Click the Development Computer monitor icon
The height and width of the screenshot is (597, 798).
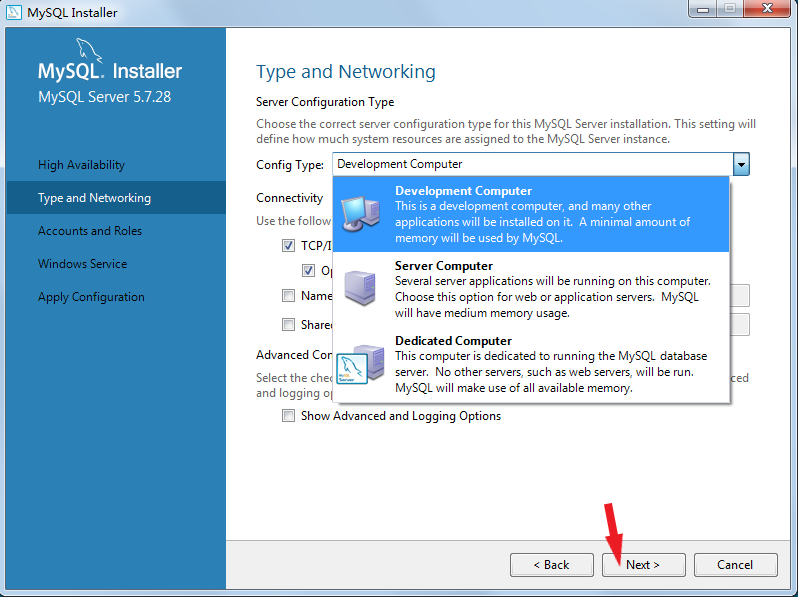[x=360, y=214]
